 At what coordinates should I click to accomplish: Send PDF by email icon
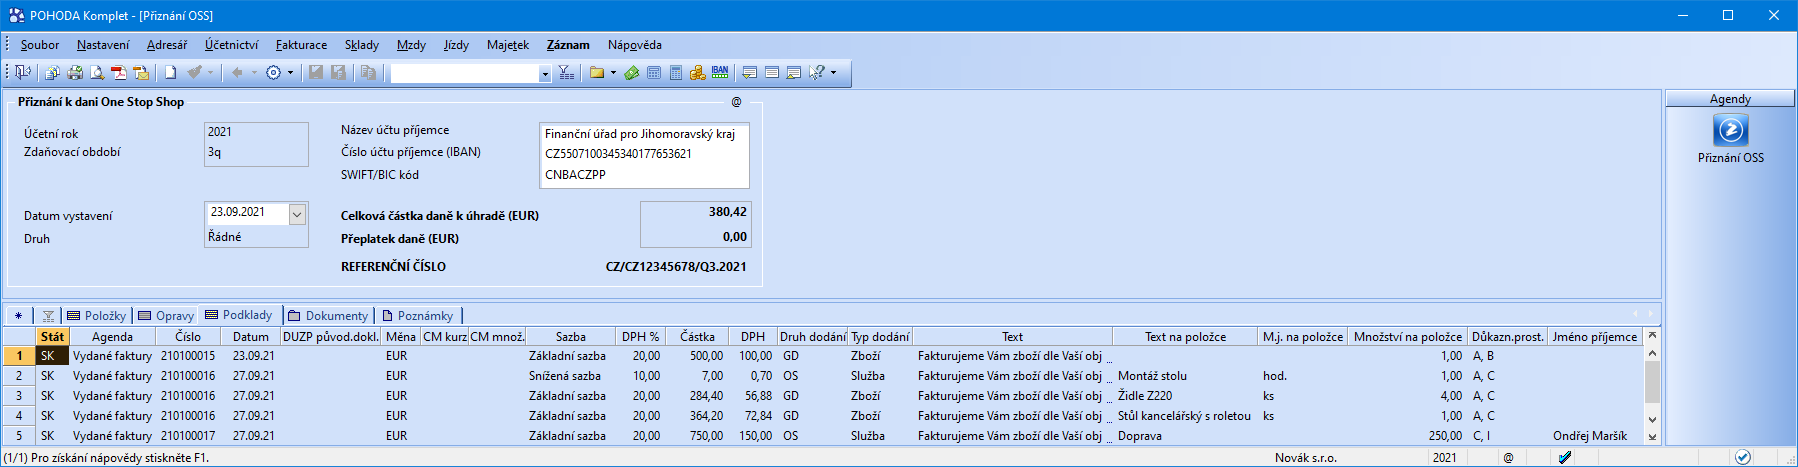tap(141, 72)
